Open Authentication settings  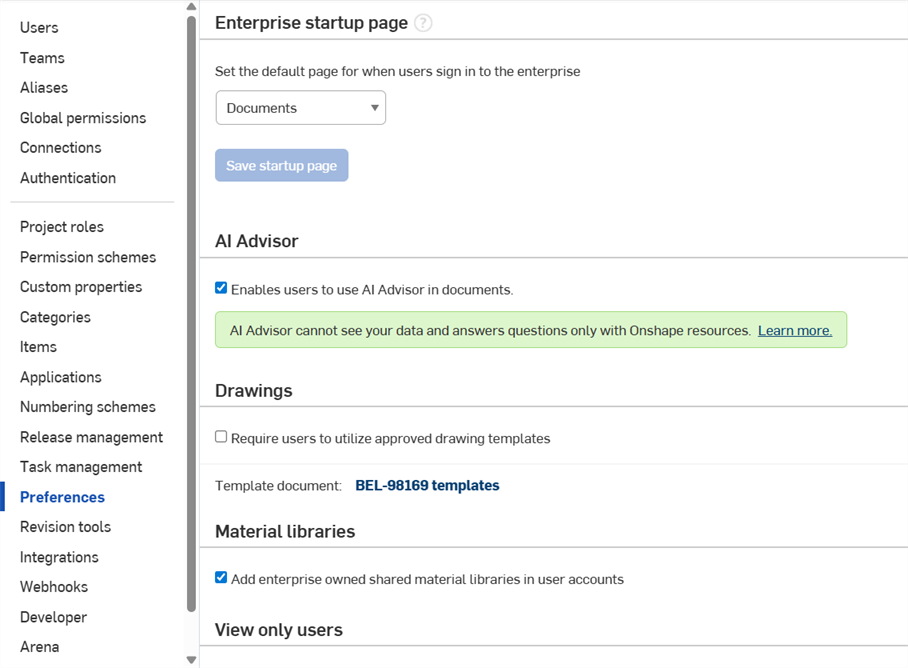click(68, 177)
